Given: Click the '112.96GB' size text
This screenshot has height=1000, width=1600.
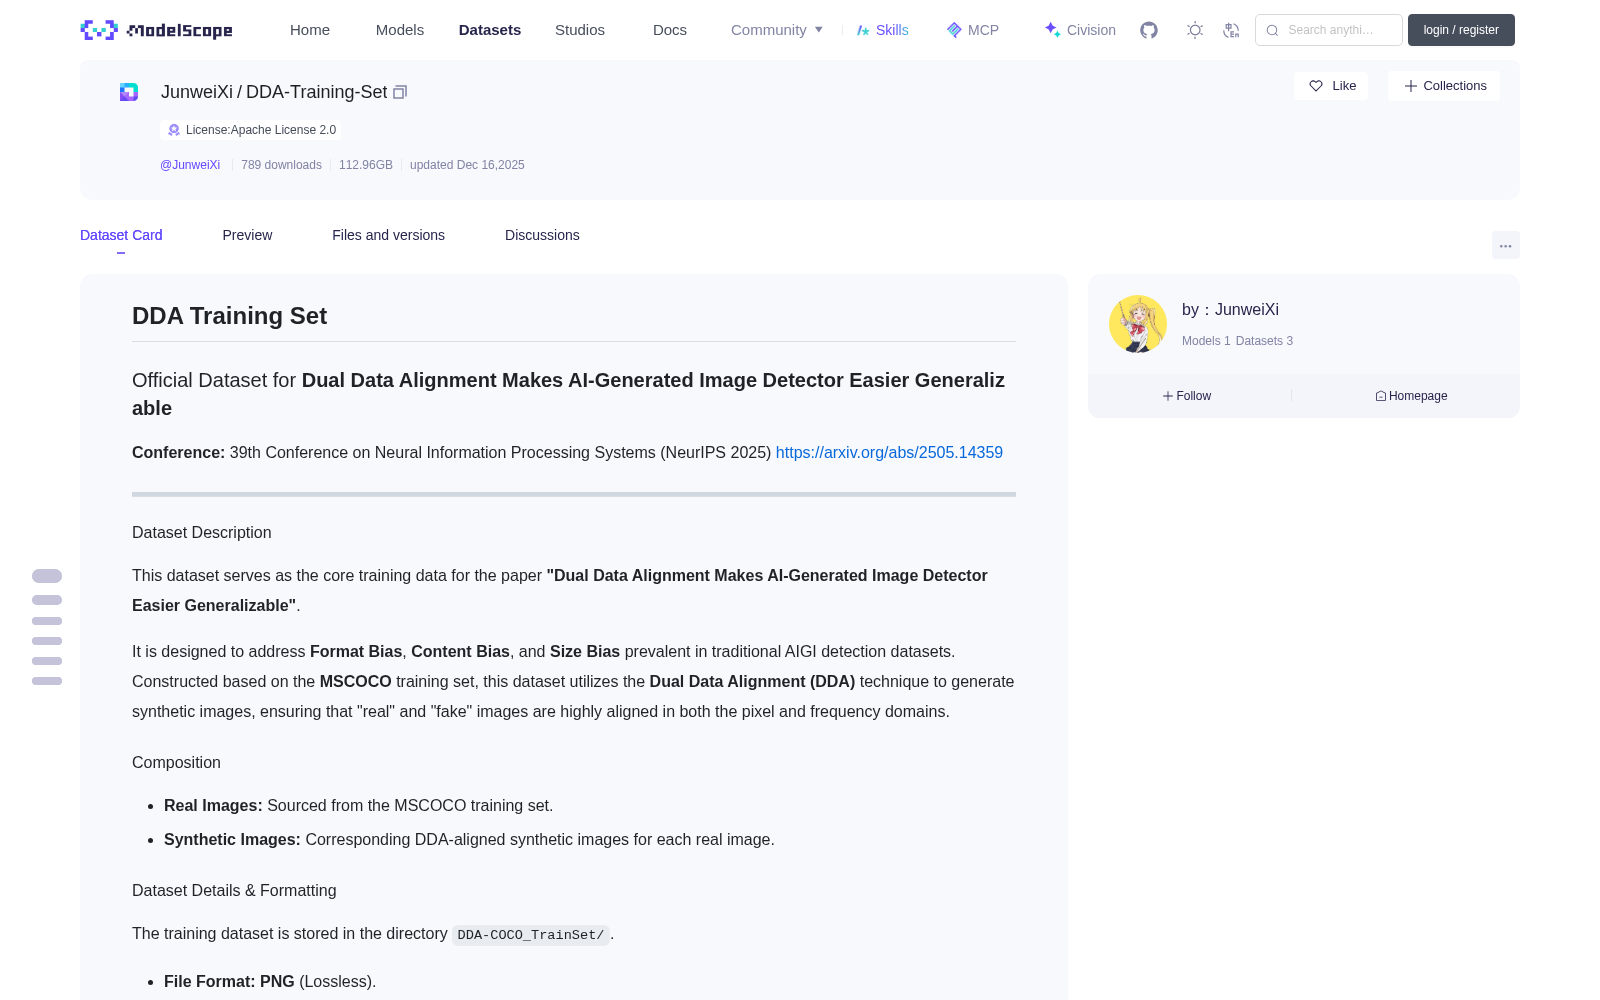Looking at the screenshot, I should click(x=366, y=165).
